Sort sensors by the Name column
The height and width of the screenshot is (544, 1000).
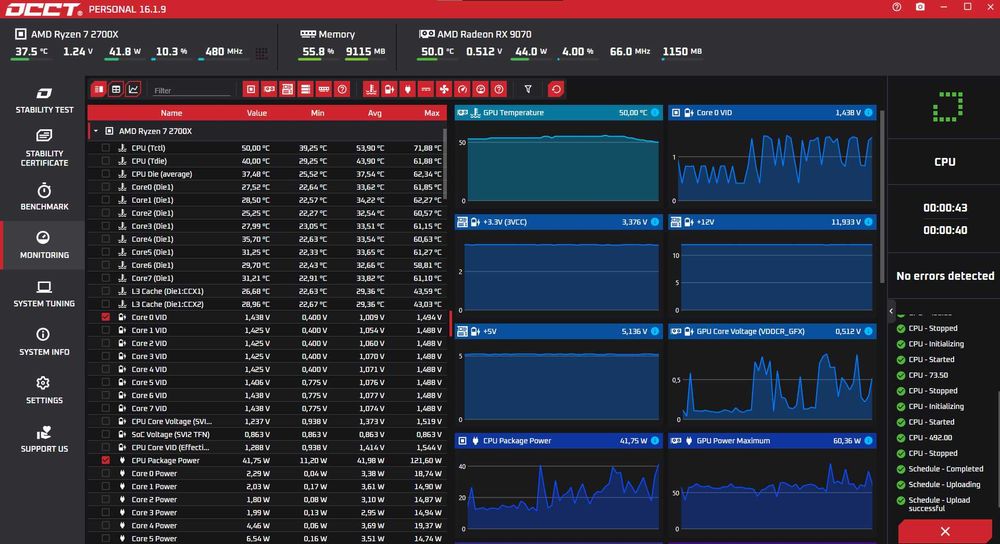[x=171, y=113]
